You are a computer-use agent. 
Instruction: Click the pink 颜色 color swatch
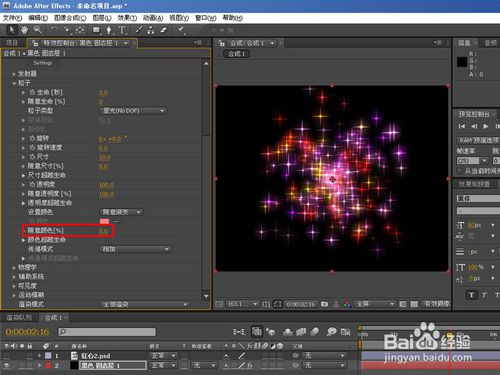(x=105, y=221)
